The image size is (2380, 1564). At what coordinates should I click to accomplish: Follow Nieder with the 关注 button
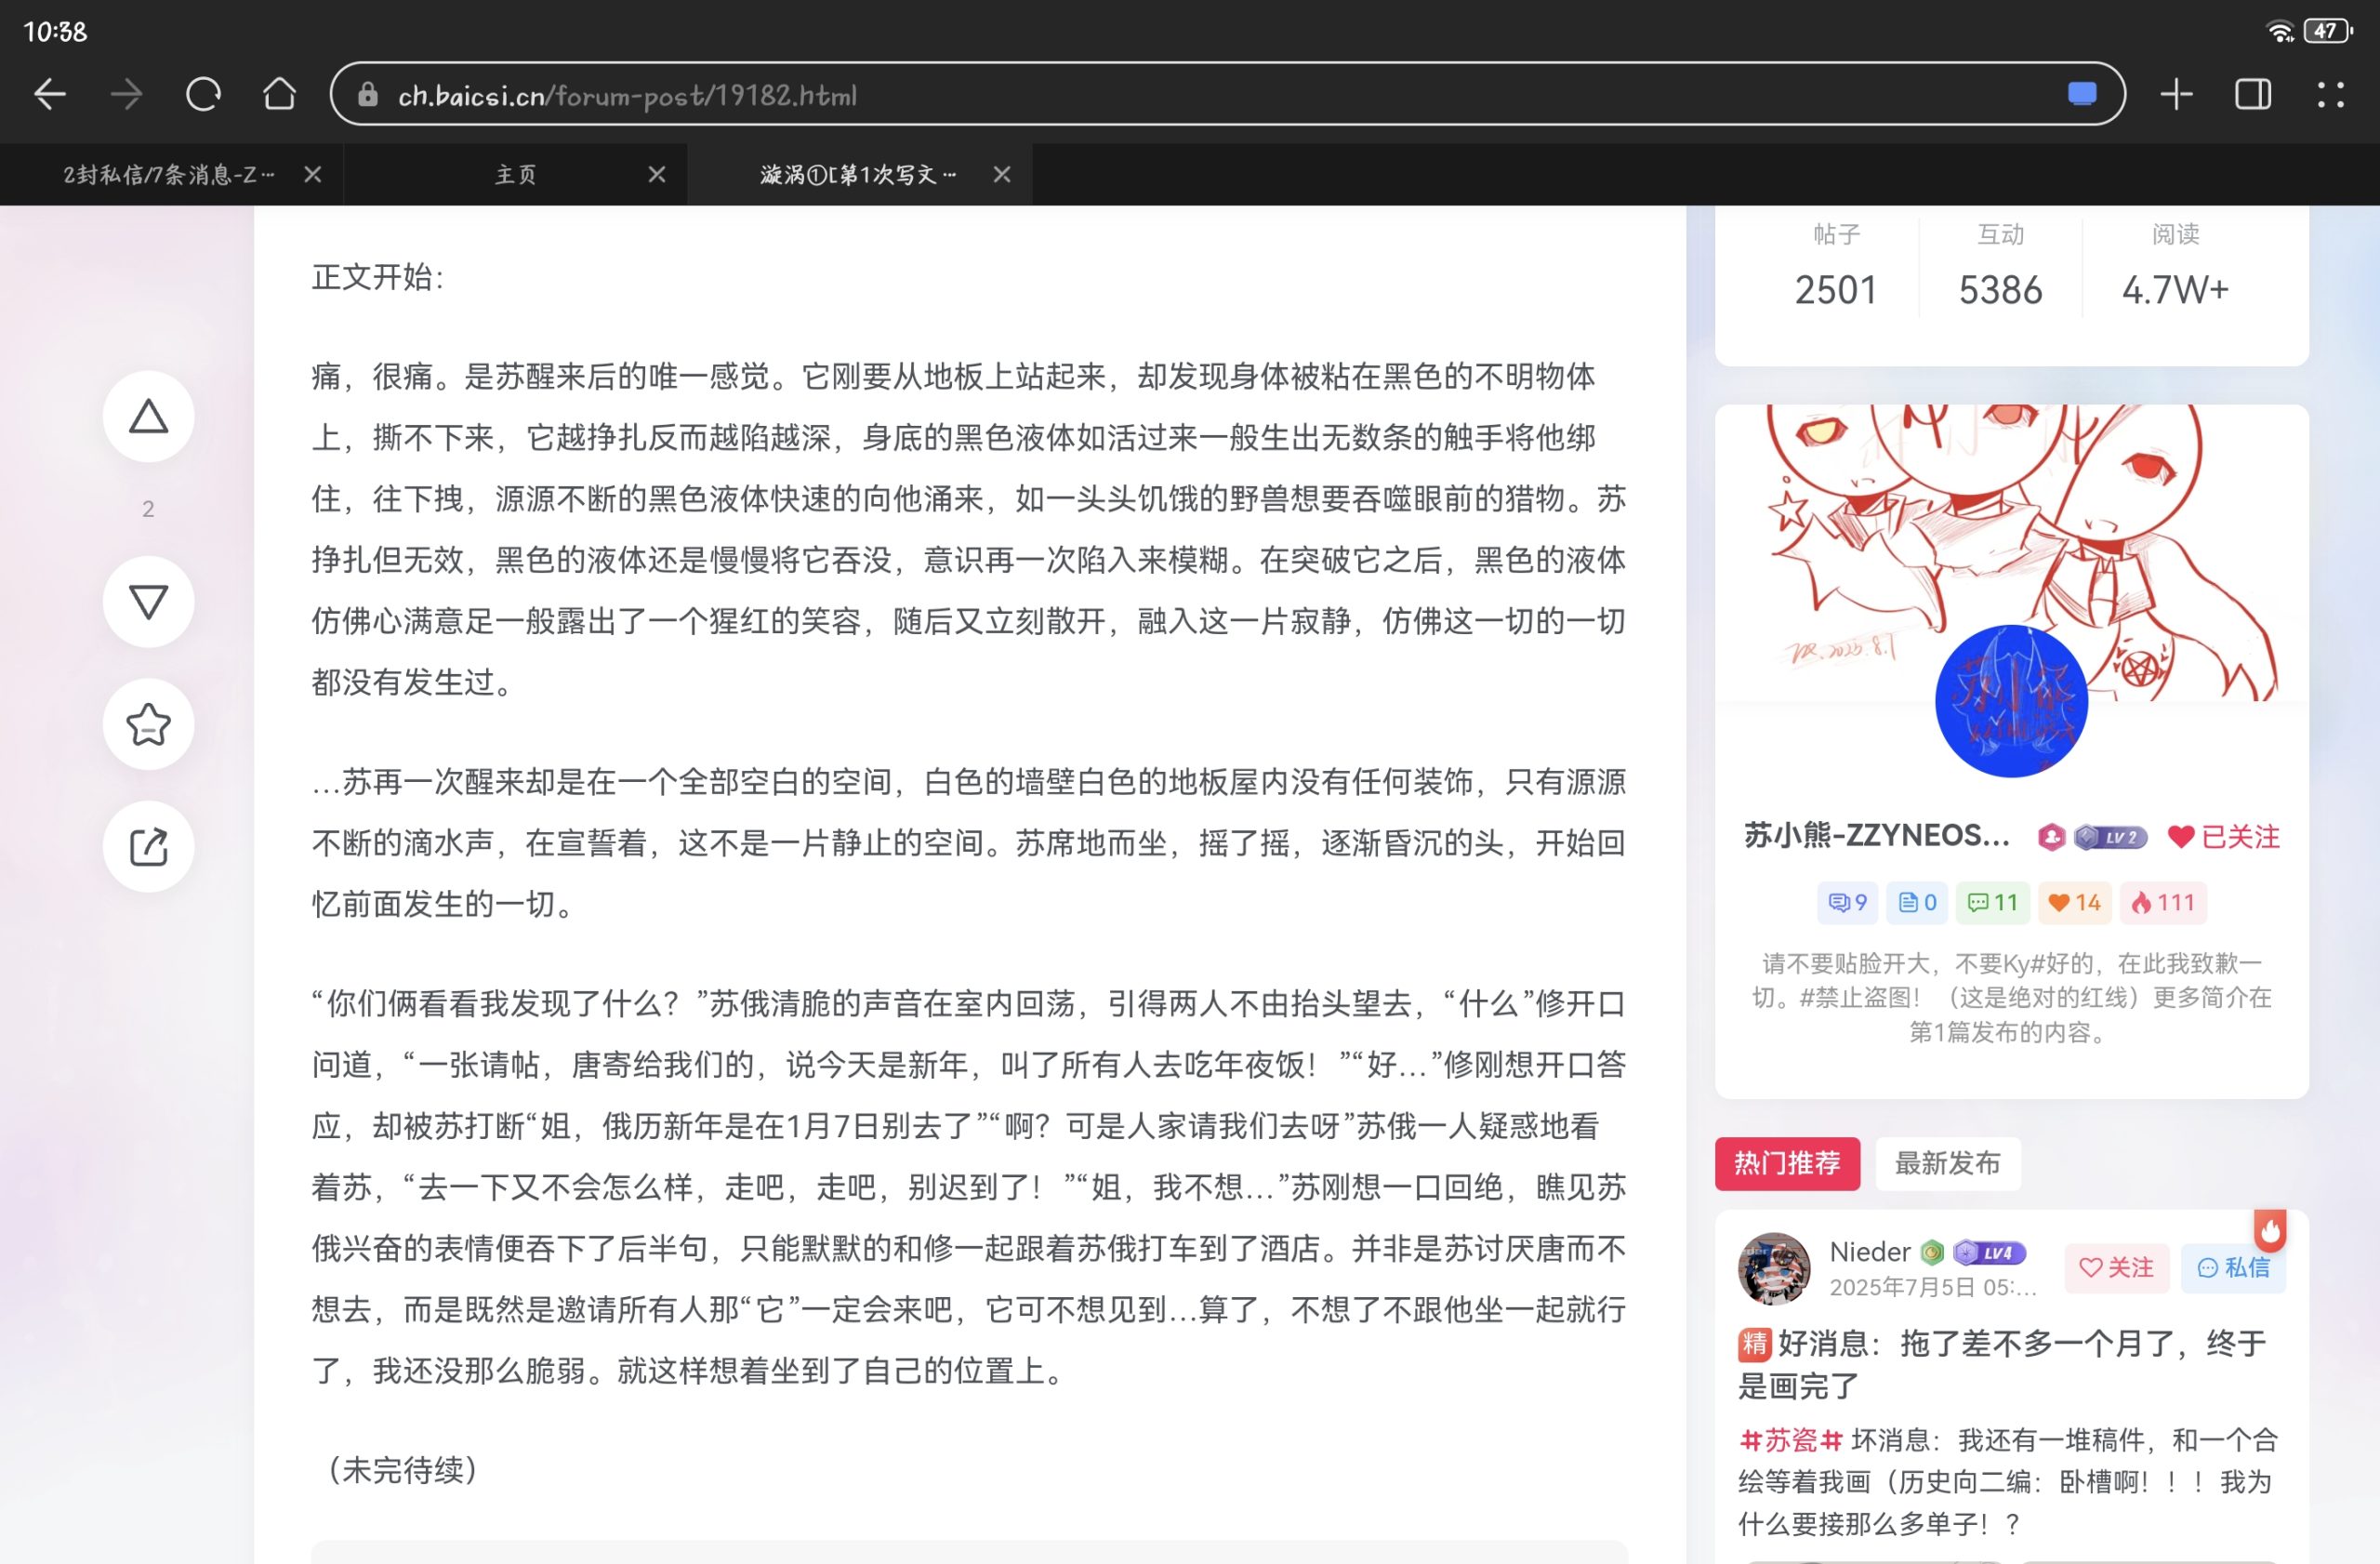[2117, 1268]
